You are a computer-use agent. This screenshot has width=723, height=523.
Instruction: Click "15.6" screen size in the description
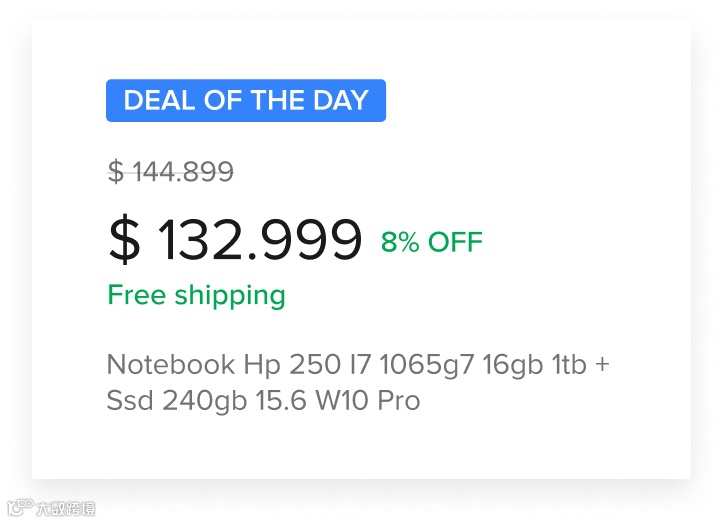point(281,400)
